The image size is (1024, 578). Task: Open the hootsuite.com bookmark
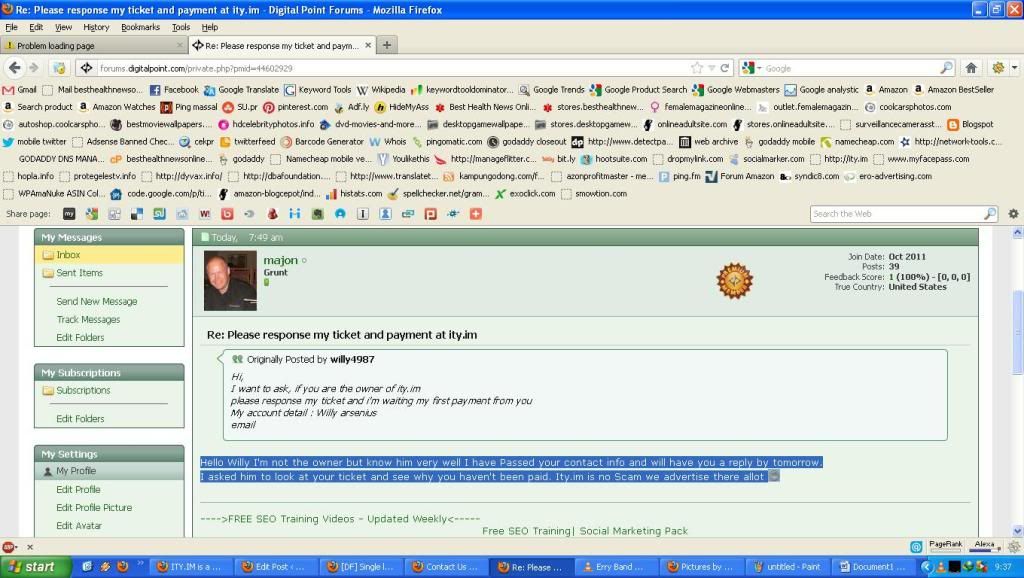click(x=614, y=159)
